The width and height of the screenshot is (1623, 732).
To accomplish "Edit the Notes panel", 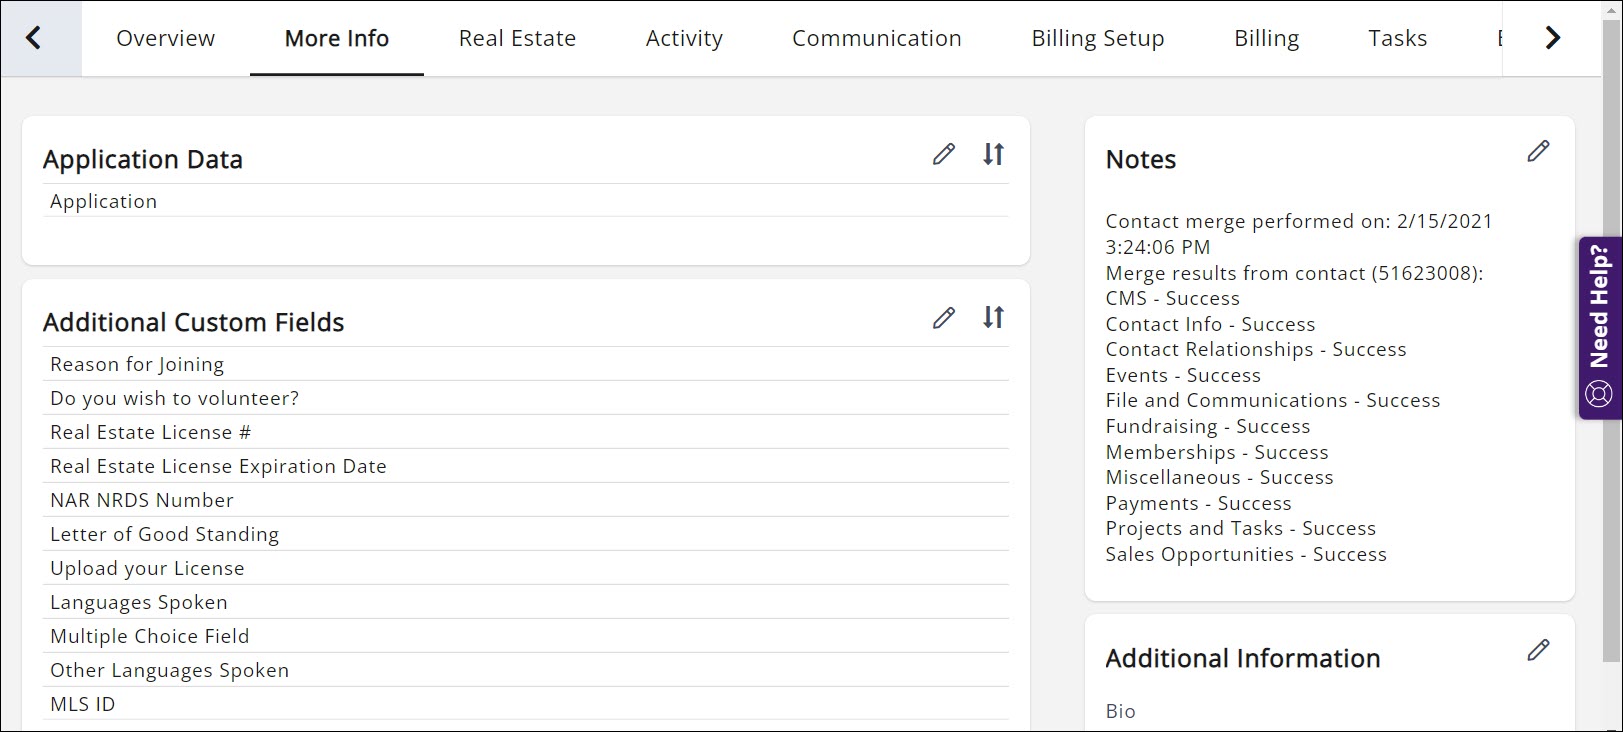I will (x=1538, y=151).
